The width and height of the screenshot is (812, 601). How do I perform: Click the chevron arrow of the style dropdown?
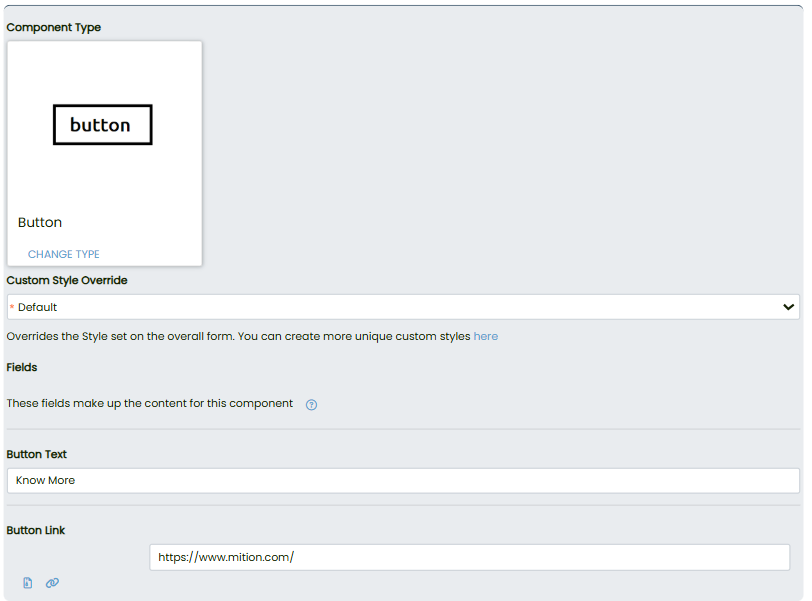(x=788, y=307)
